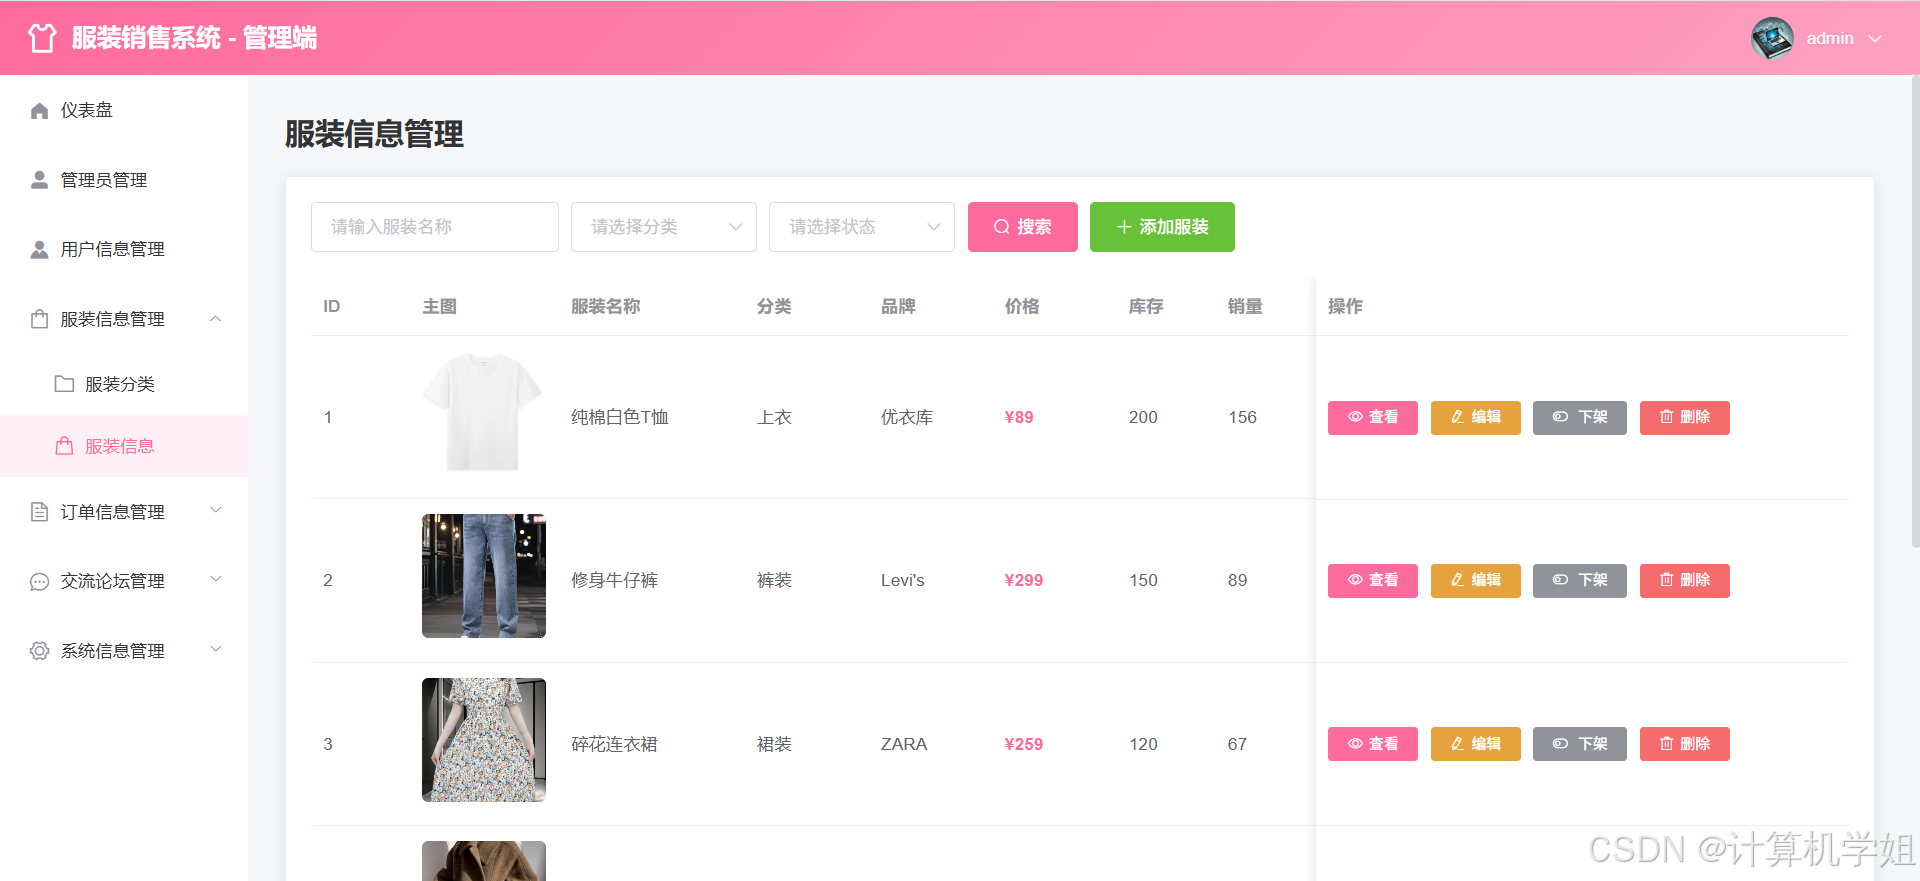Expand the 系统信息管理 chevron
This screenshot has height=881, width=1920.
pyautogui.click(x=215, y=649)
